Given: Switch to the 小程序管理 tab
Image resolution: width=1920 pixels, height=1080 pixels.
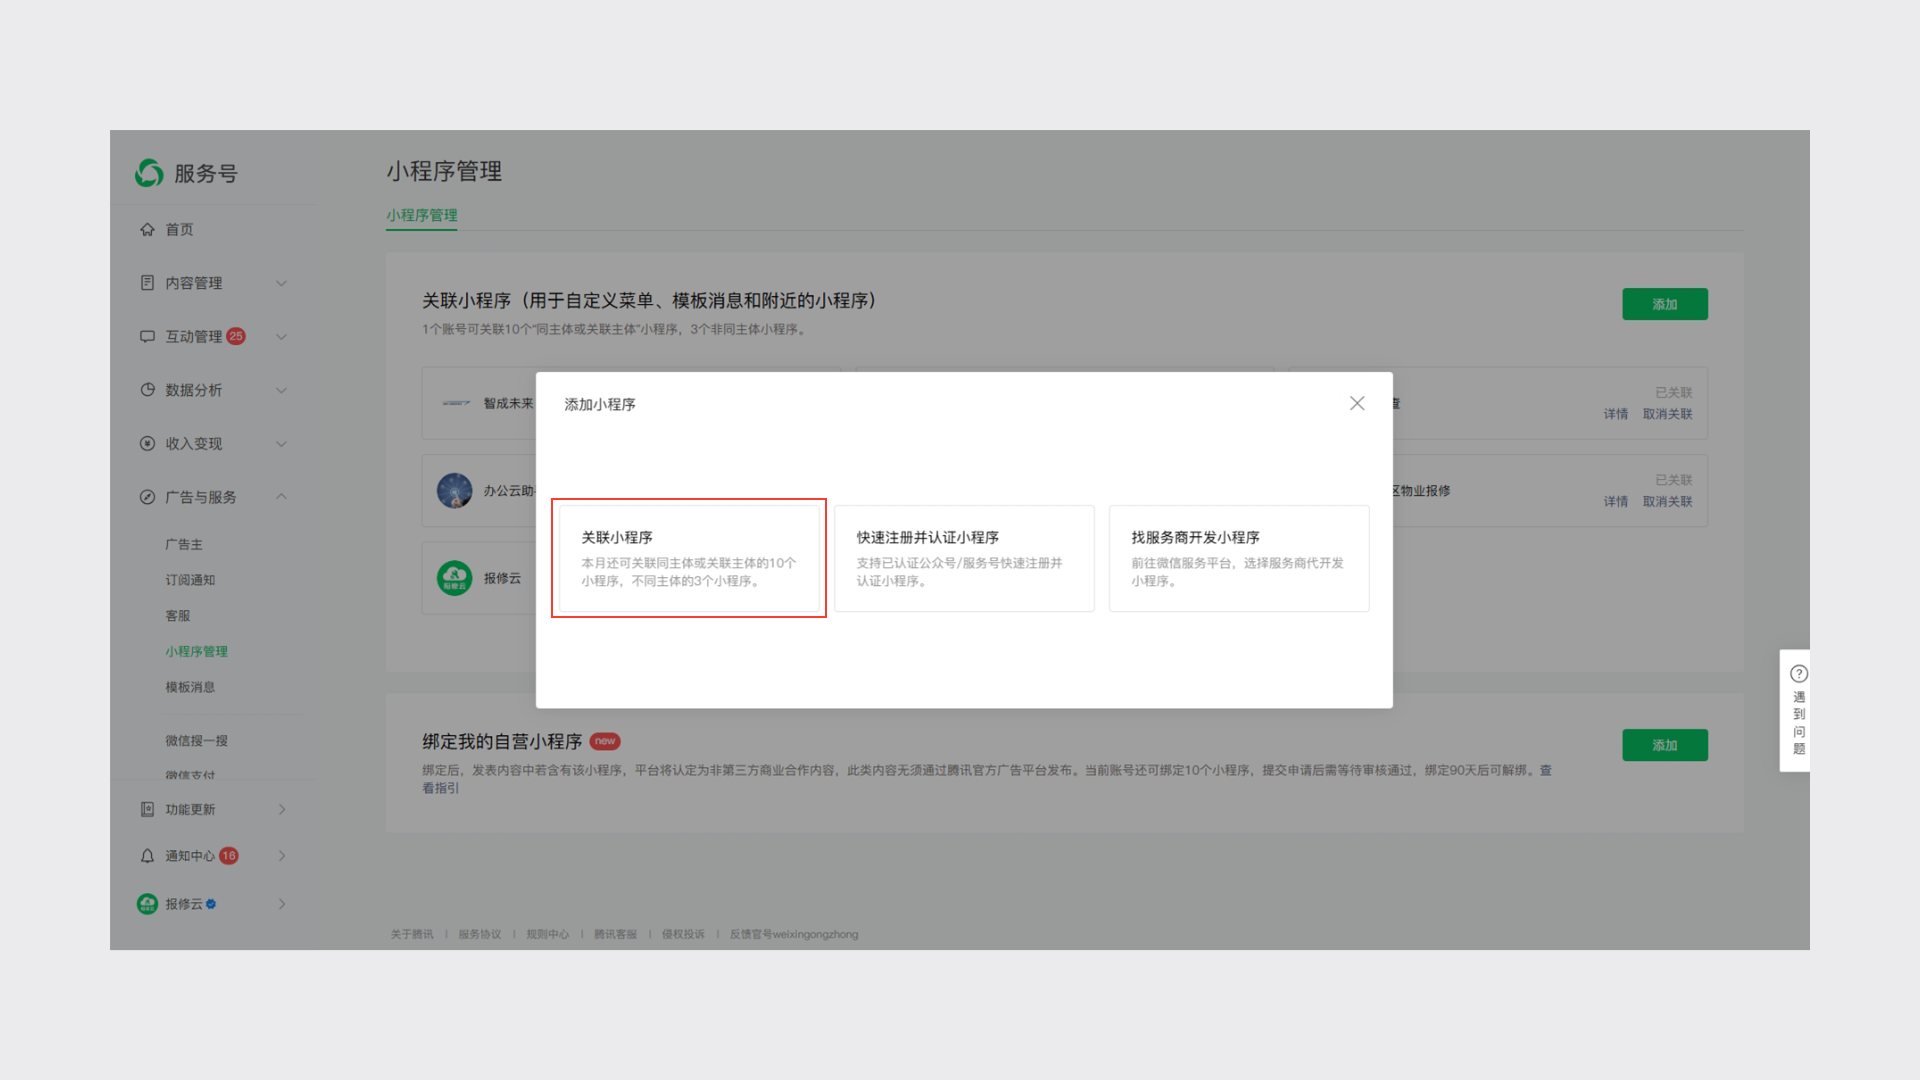Looking at the screenshot, I should pos(421,215).
